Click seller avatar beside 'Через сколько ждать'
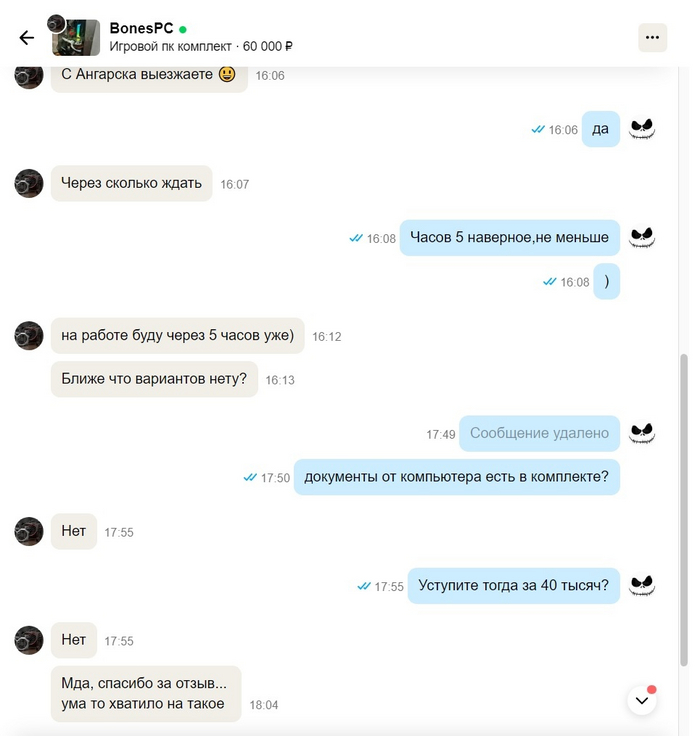700x736 pixels. (x=29, y=184)
